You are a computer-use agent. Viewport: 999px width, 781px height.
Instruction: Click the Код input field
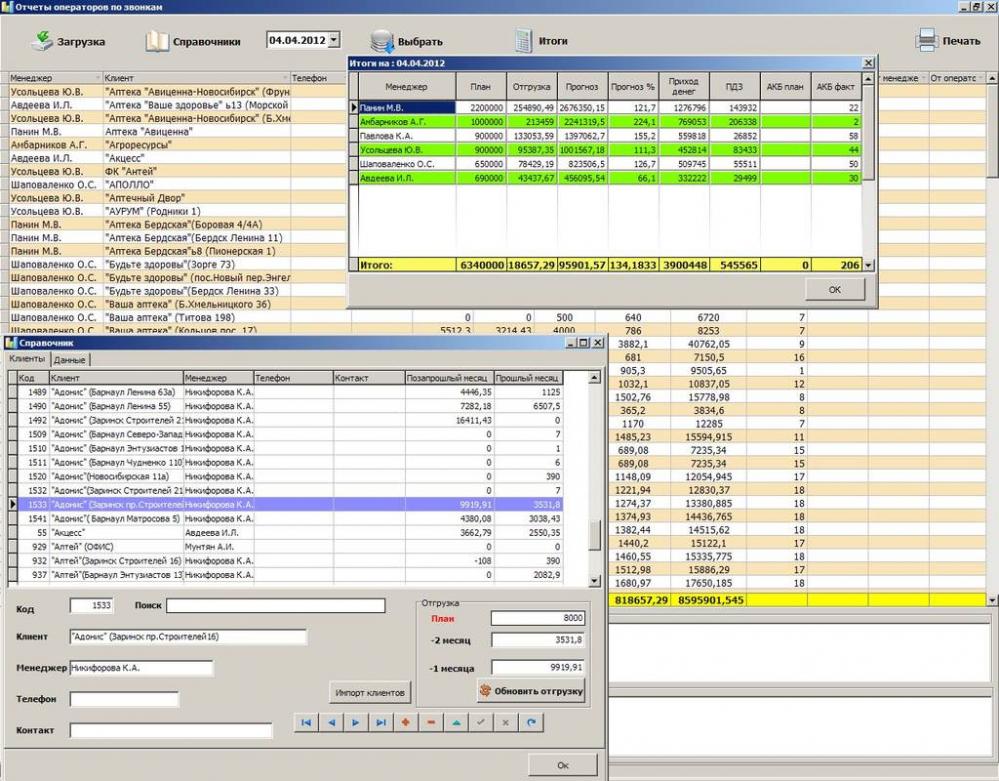click(x=92, y=605)
